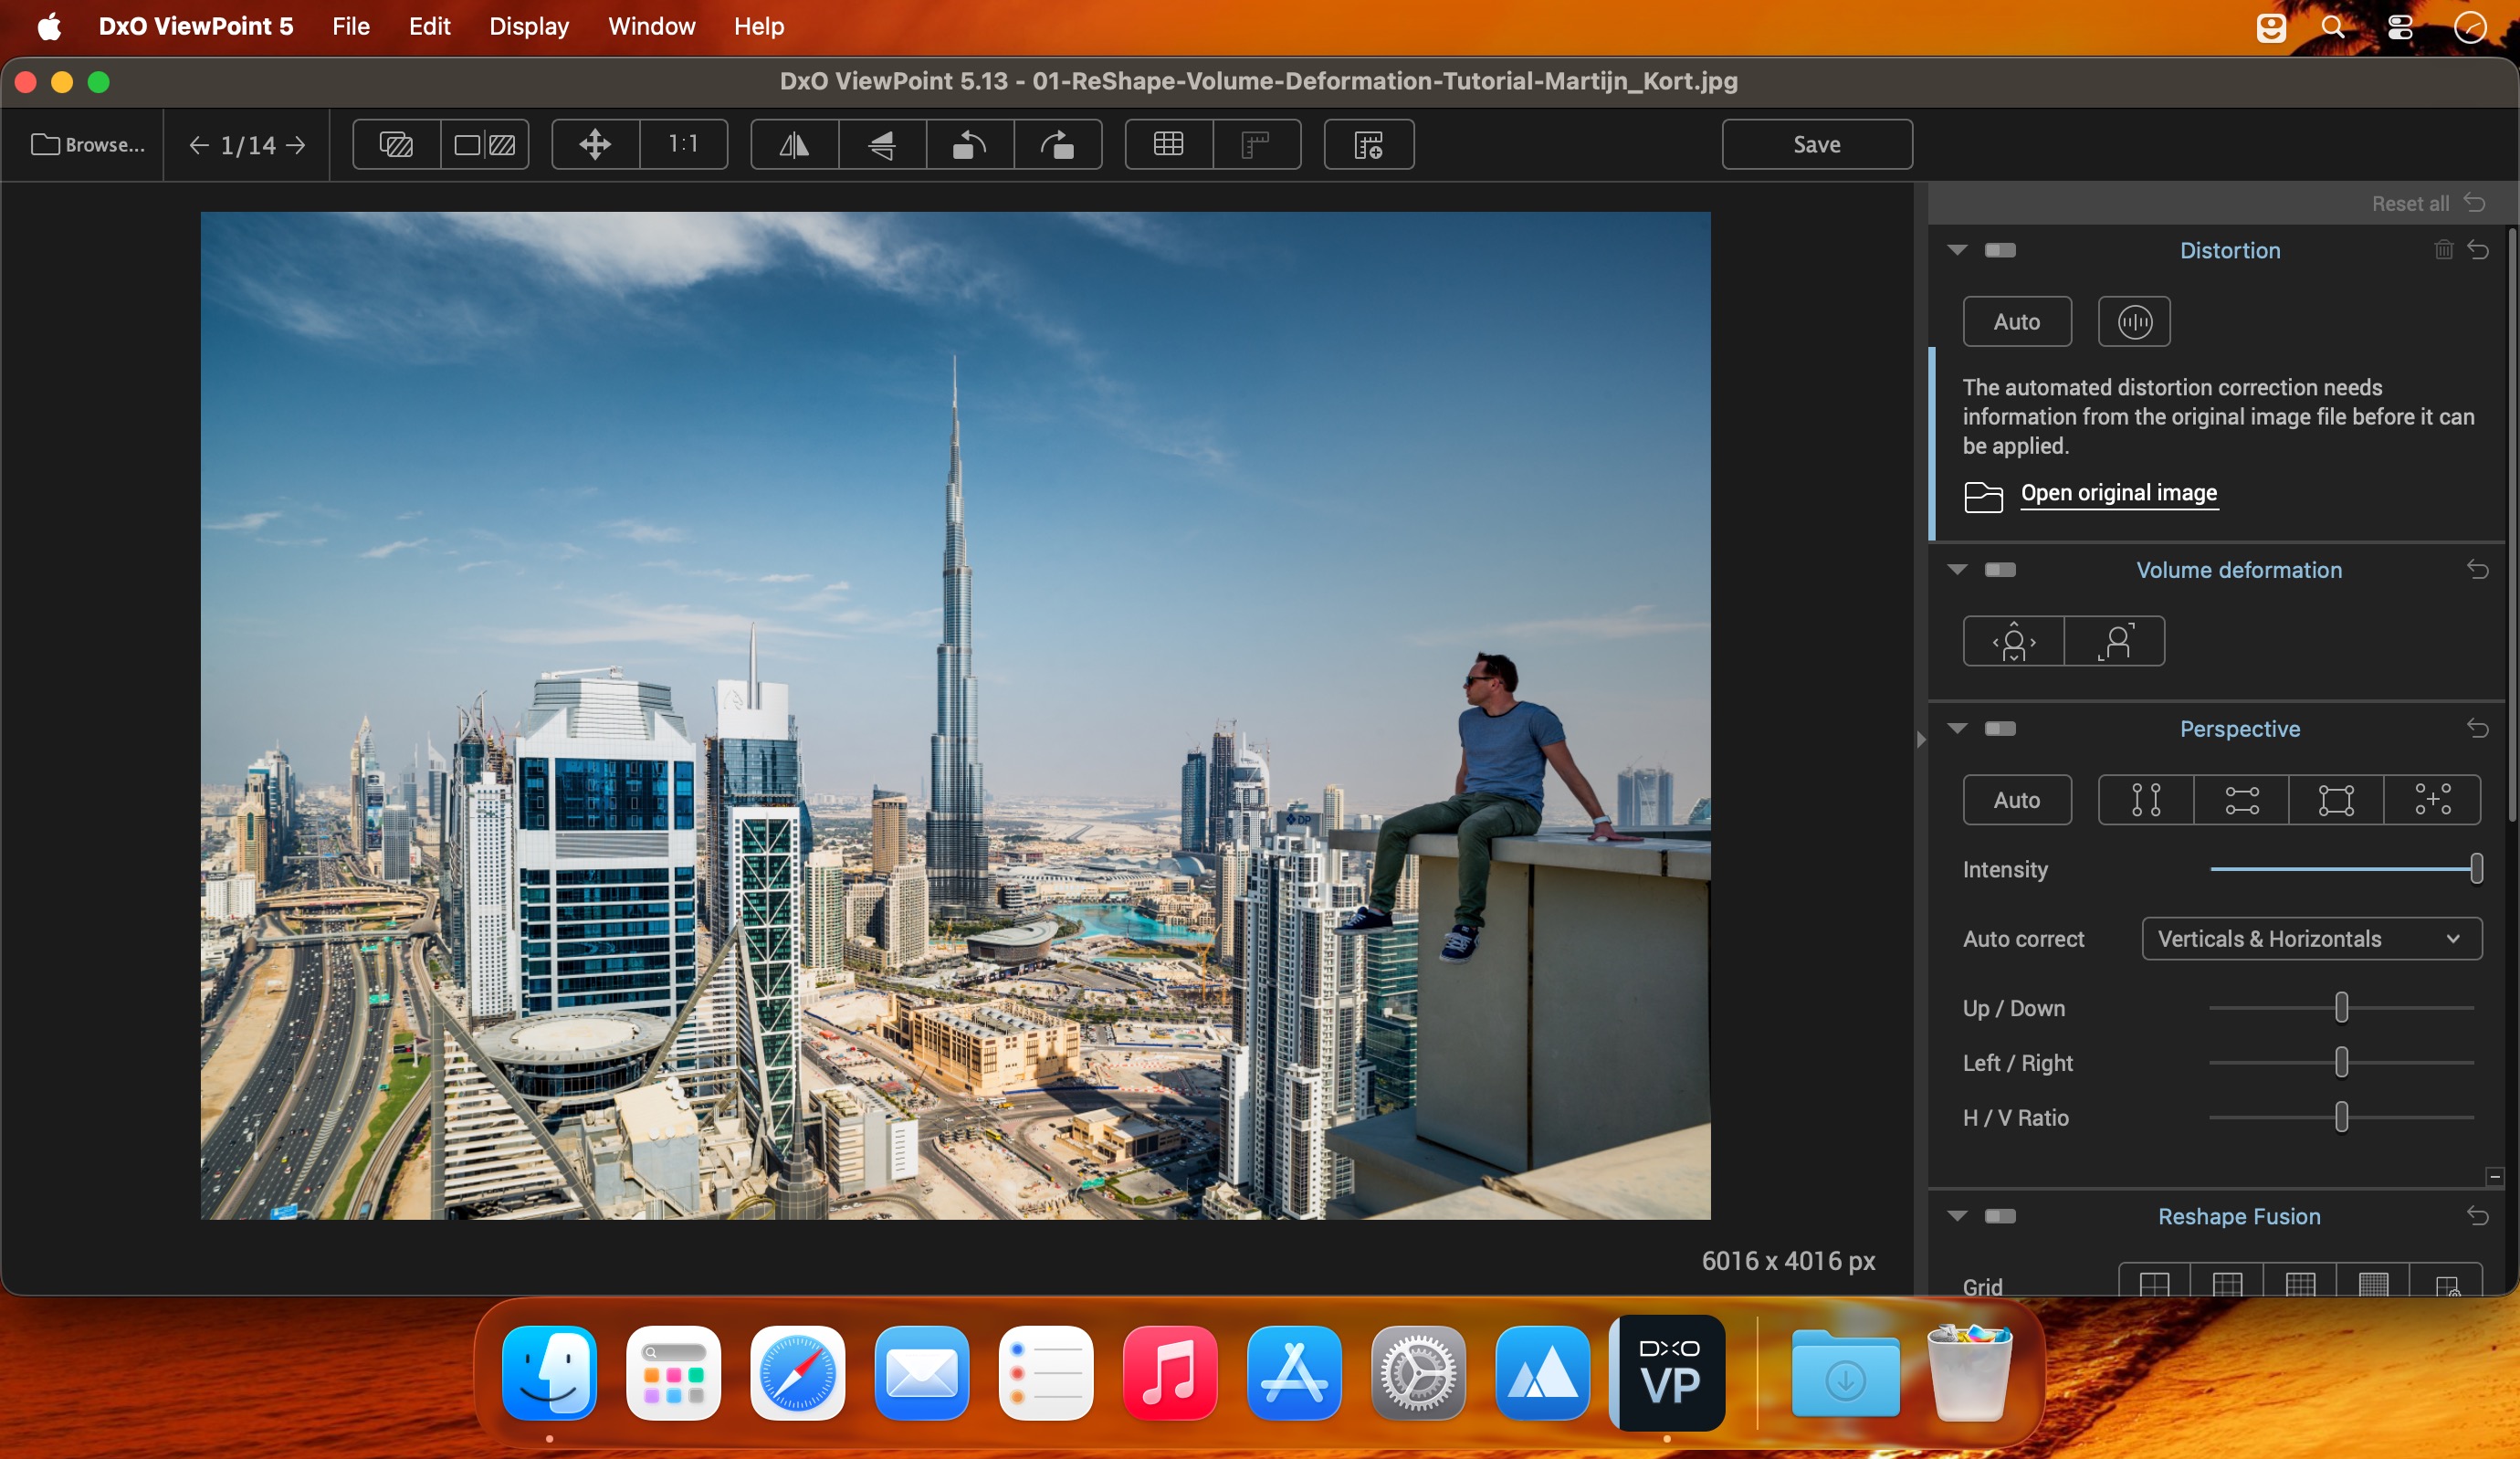Delete the Distortion correction with trash icon
This screenshot has height=1459, width=2520.
[x=2443, y=250]
